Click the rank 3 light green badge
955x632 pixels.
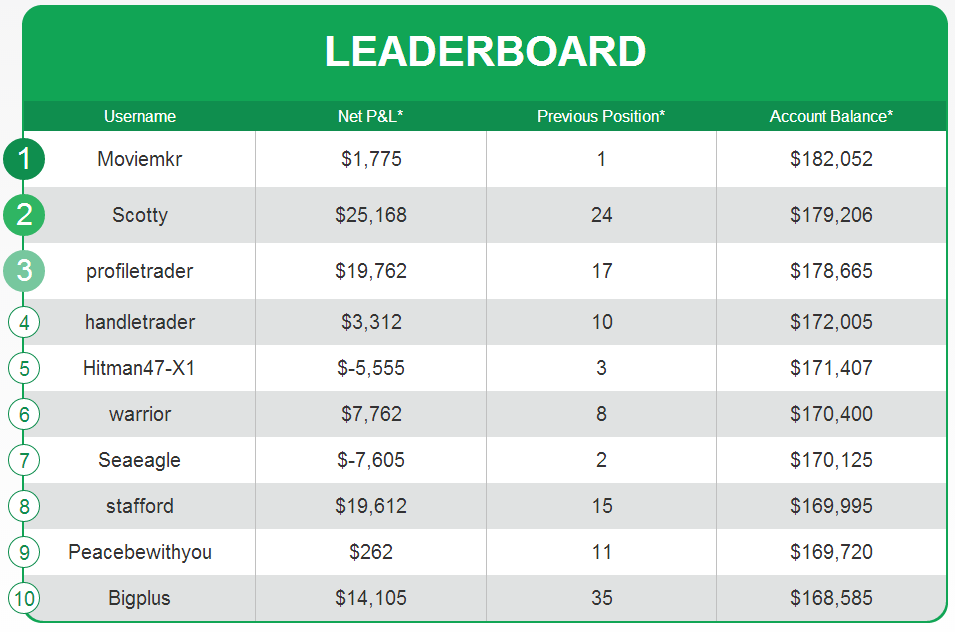coord(24,271)
